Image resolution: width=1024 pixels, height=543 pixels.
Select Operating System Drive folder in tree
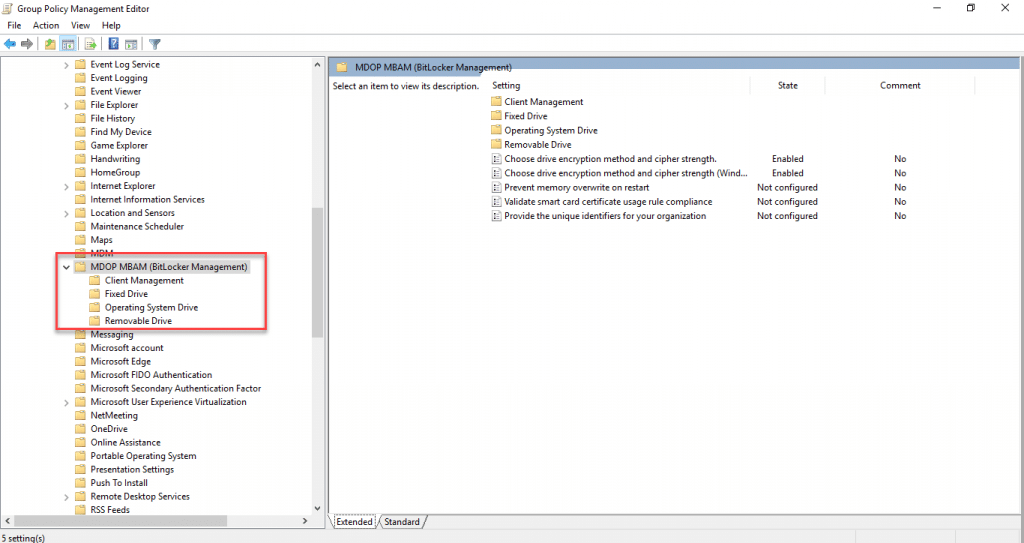150,308
